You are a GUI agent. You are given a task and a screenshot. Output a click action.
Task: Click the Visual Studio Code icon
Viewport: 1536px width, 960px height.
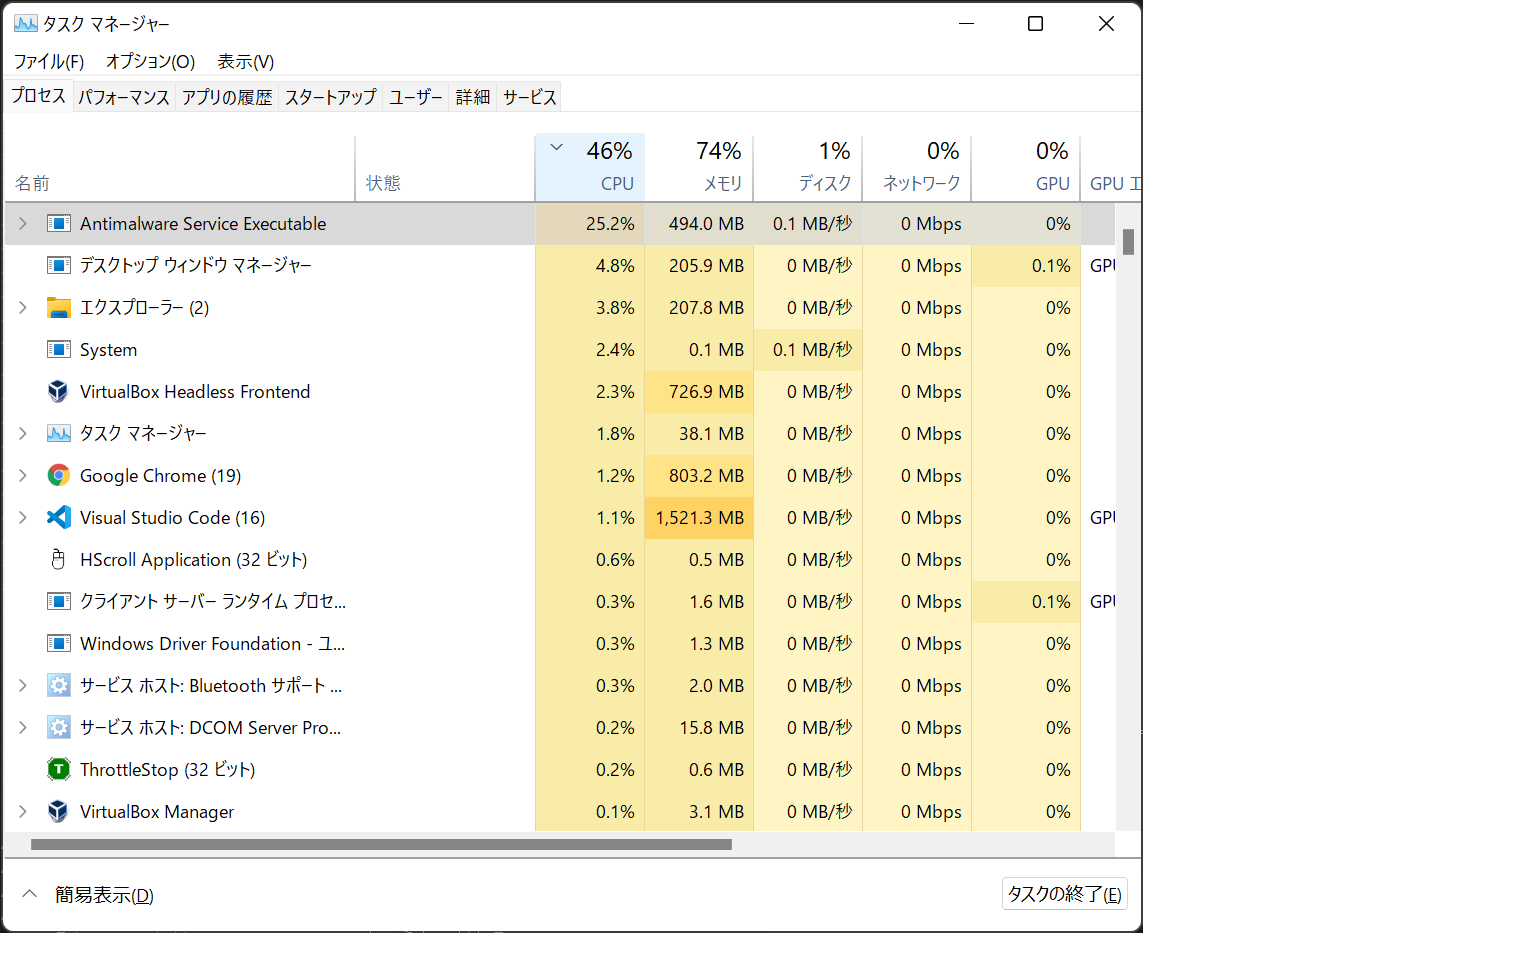59,518
